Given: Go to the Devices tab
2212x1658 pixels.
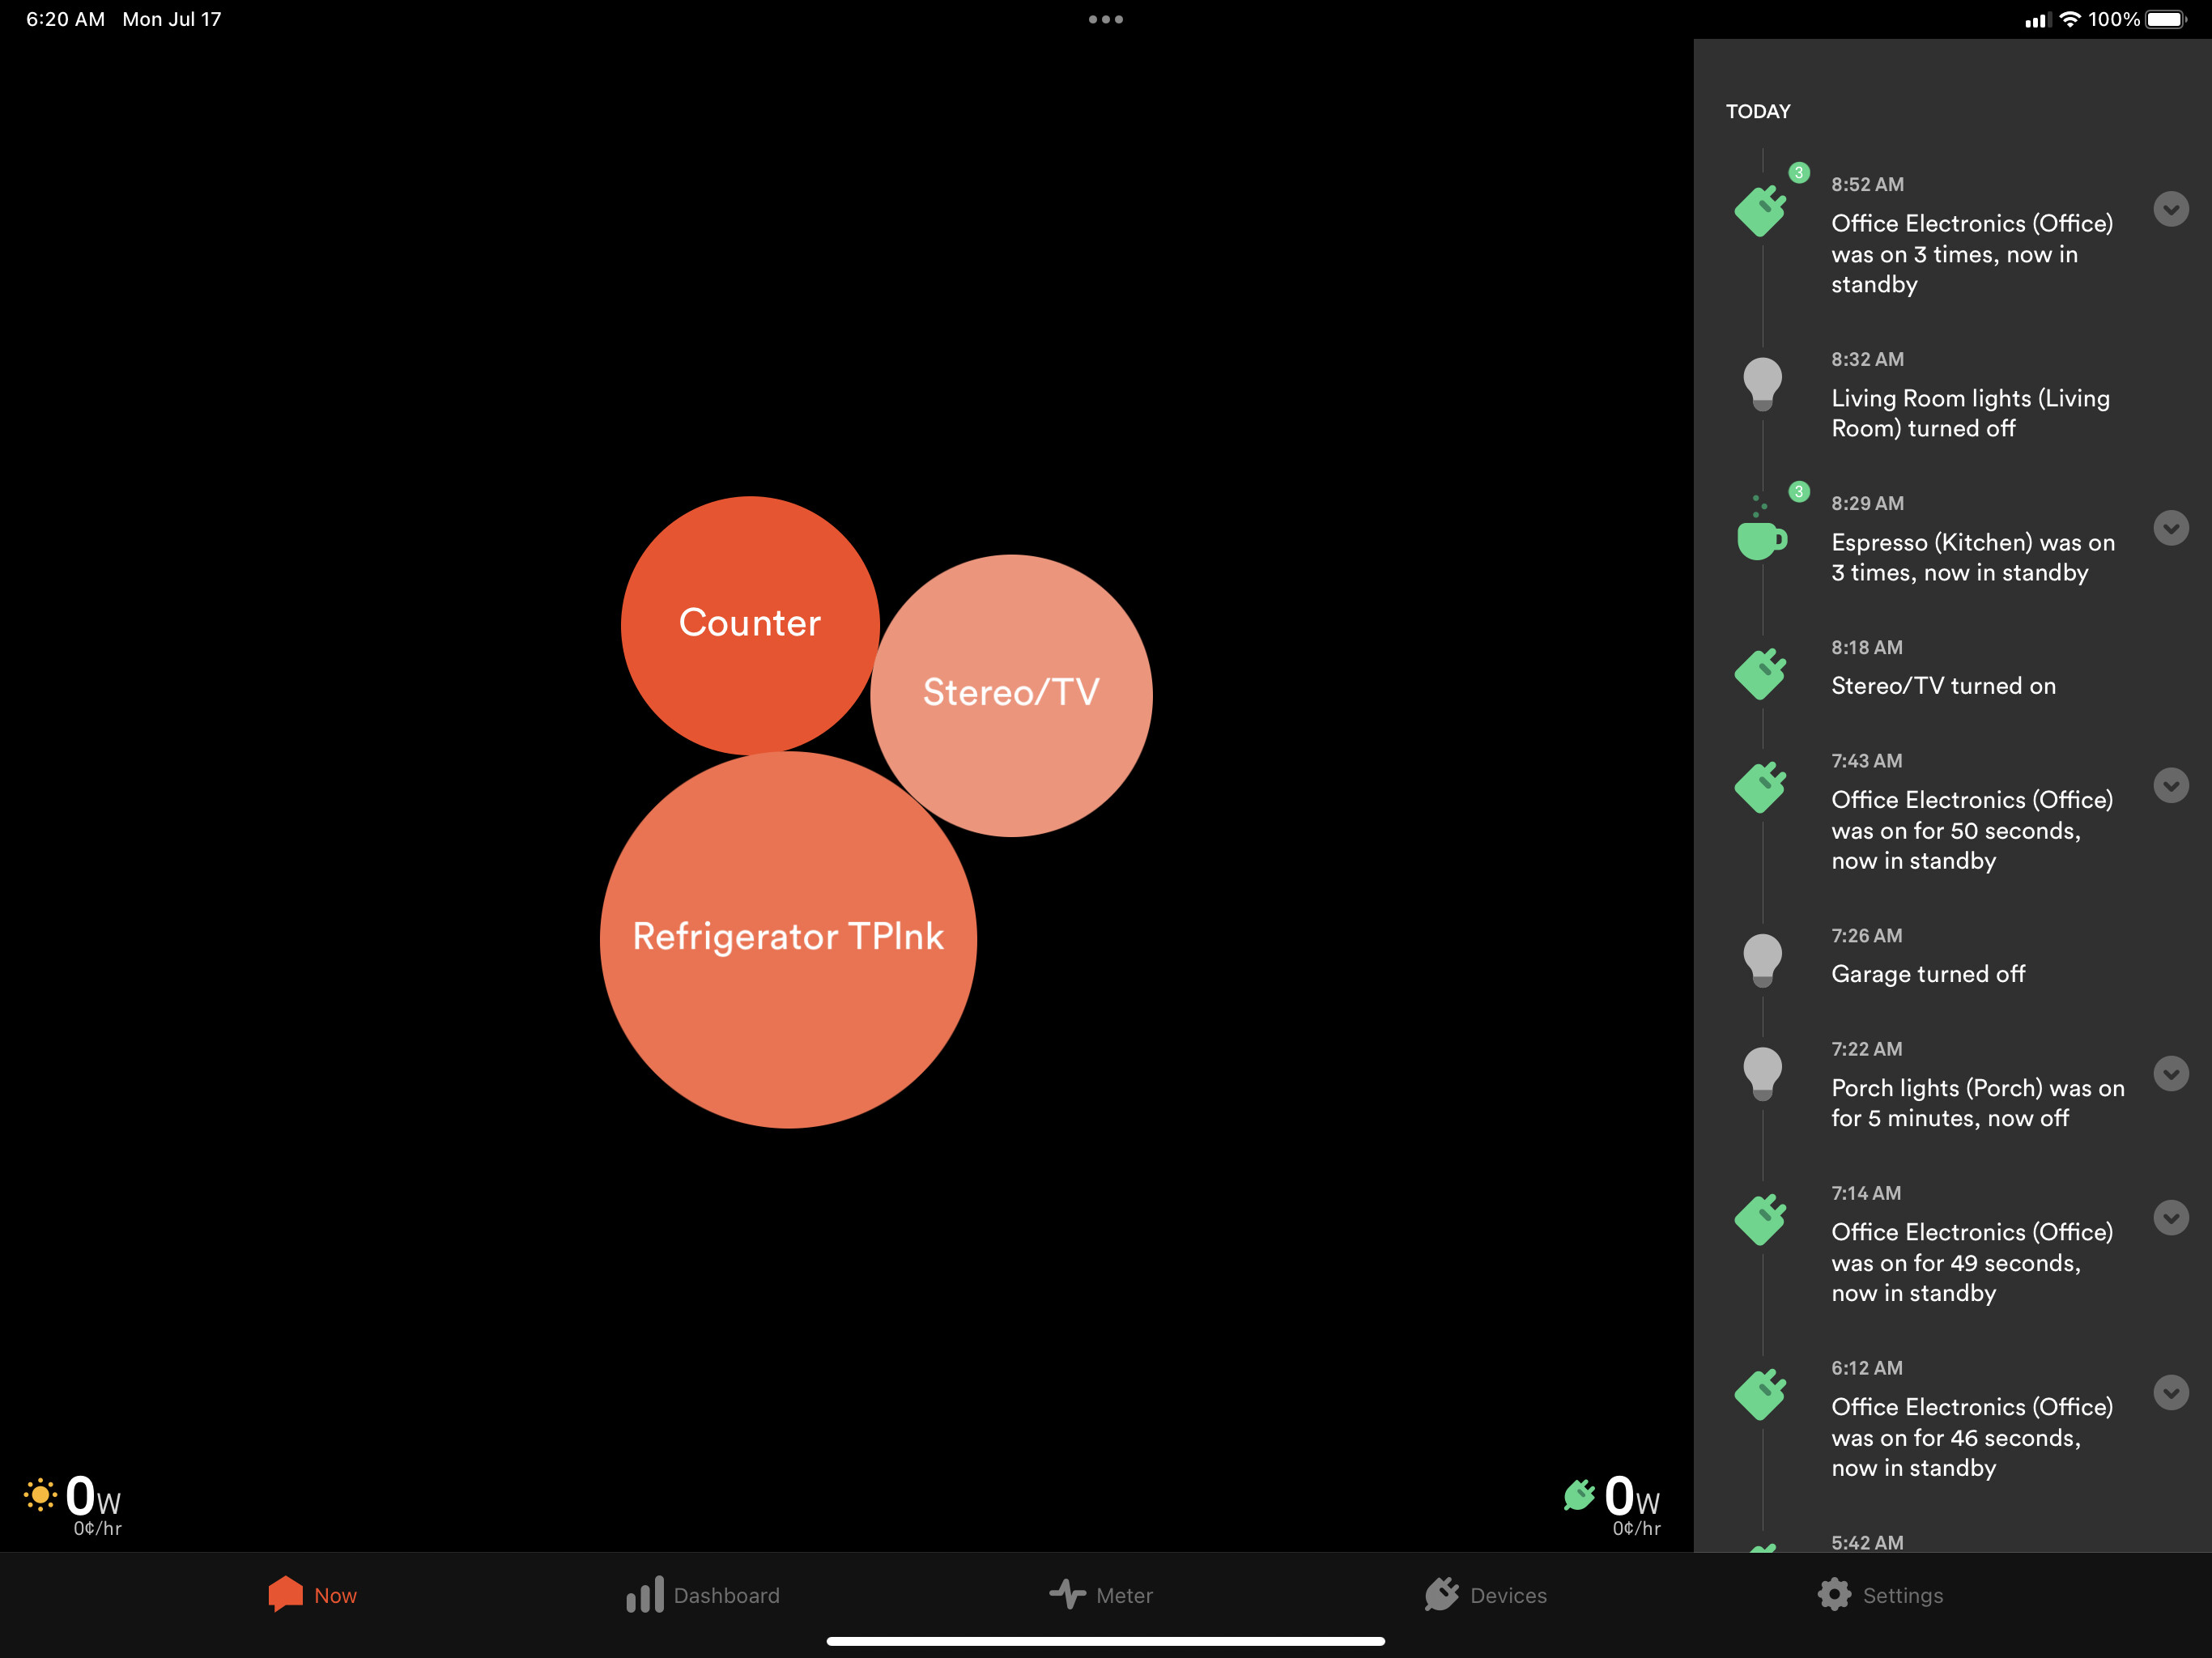Looking at the screenshot, I should point(1486,1595).
